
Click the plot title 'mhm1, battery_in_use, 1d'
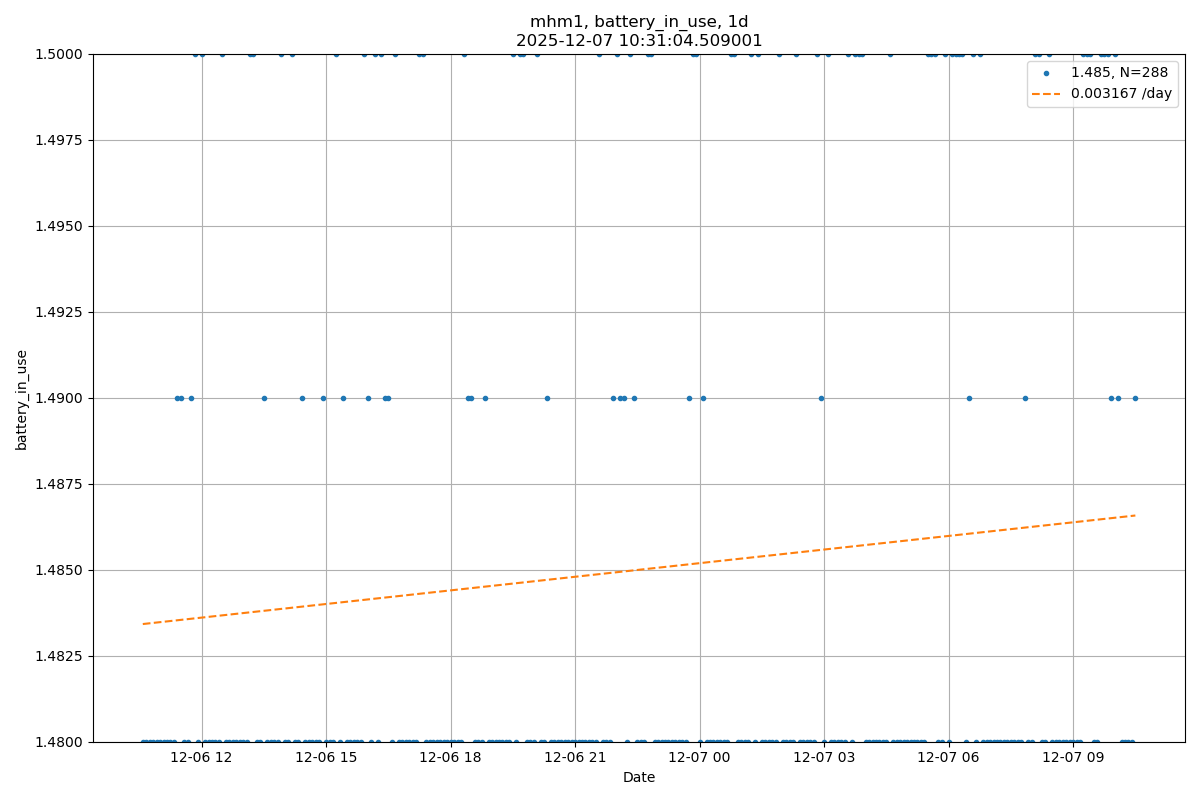[639, 22]
